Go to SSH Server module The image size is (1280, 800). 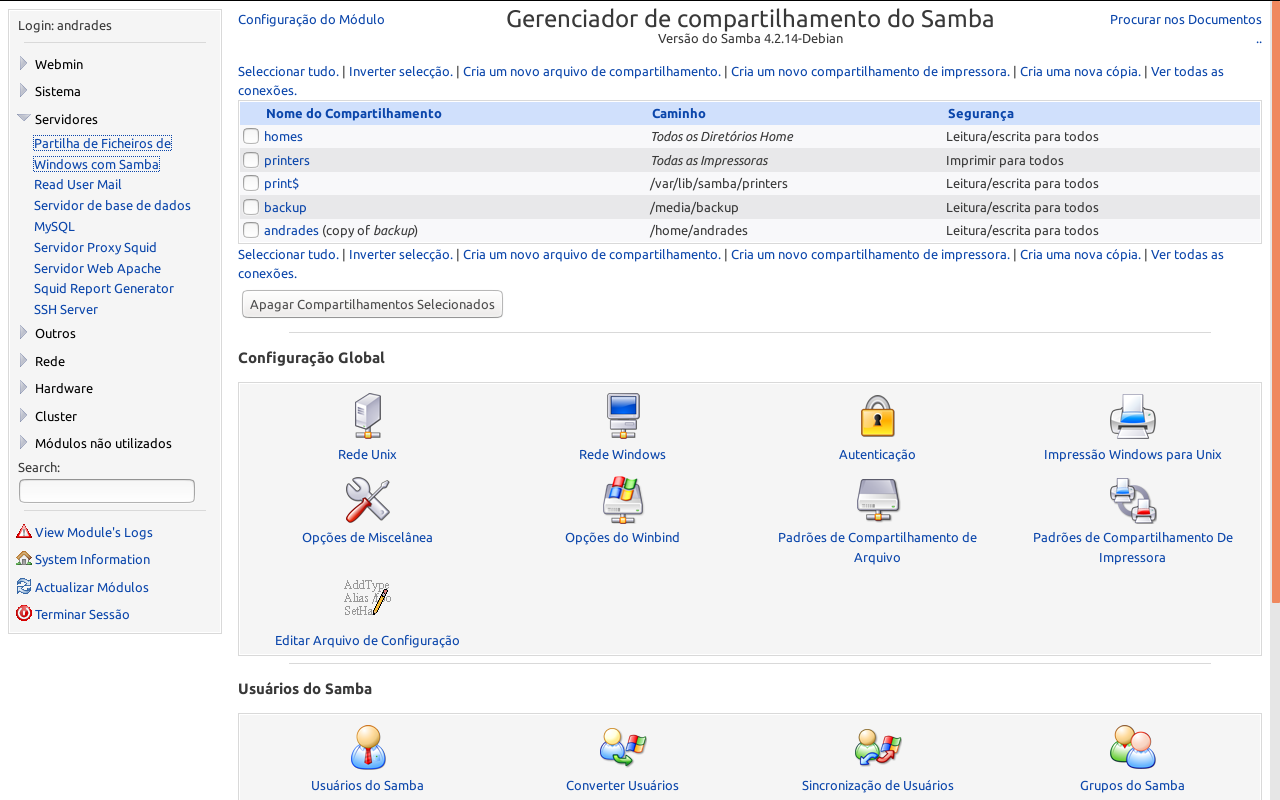[x=66, y=309]
